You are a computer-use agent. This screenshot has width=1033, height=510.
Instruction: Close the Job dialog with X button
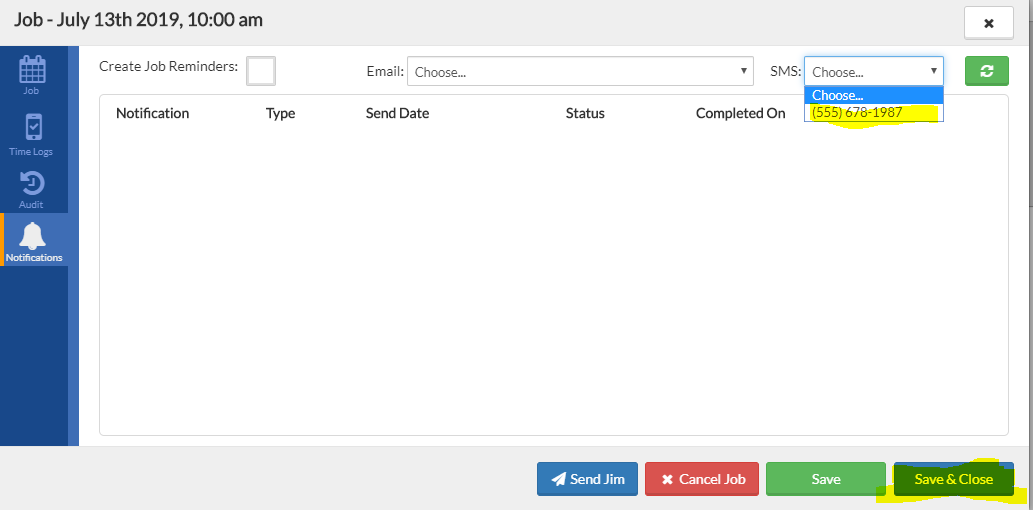(988, 23)
